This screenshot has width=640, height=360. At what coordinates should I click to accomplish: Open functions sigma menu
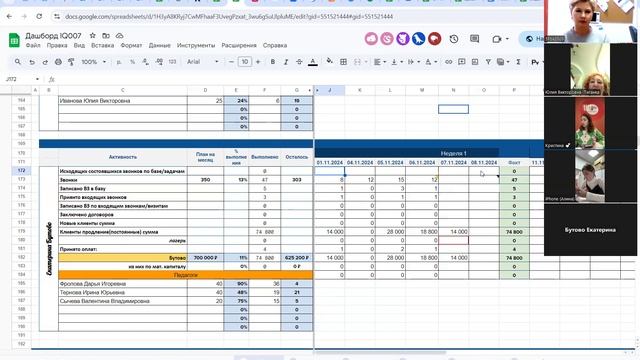coord(518,62)
